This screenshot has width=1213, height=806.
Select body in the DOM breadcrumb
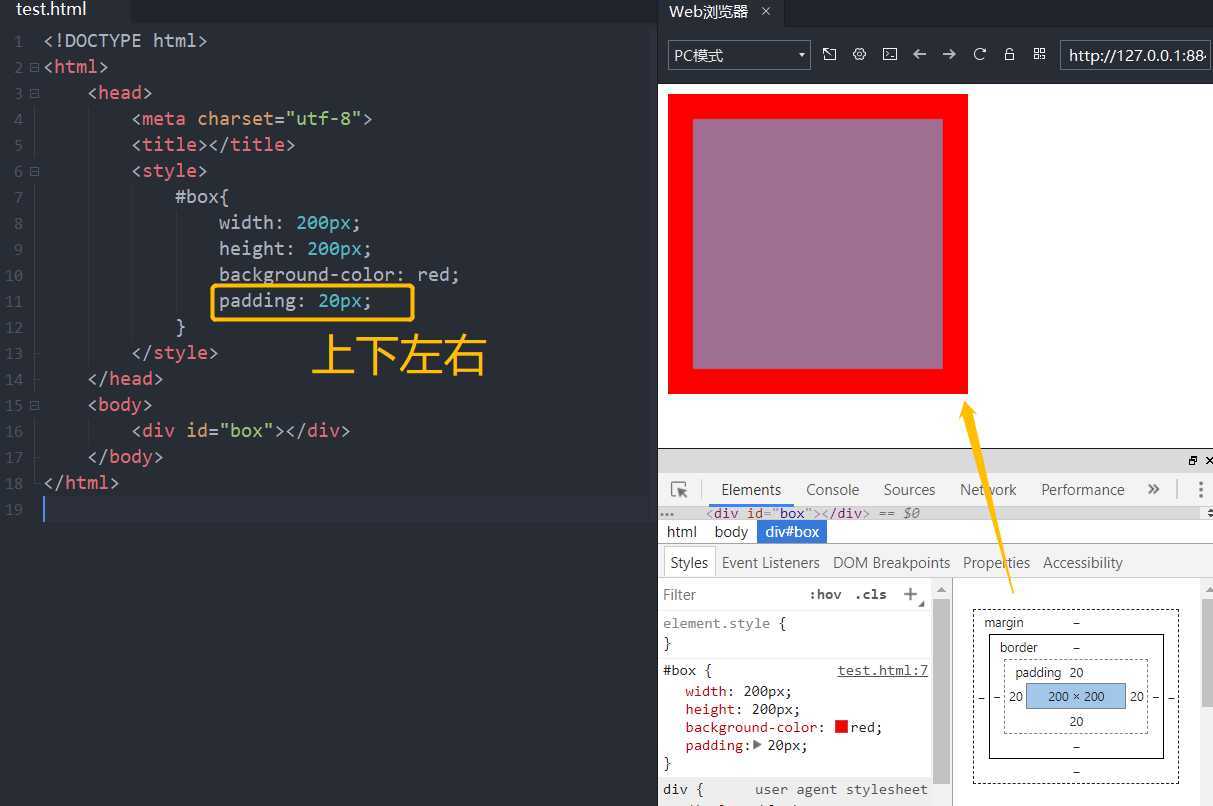pyautogui.click(x=731, y=531)
